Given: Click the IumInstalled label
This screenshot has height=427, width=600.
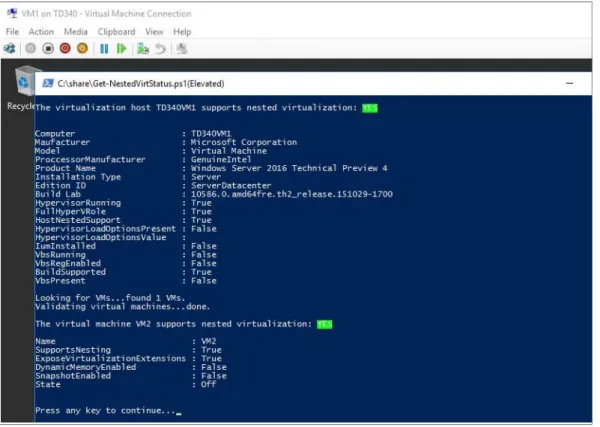Looking at the screenshot, I should 65,246.
